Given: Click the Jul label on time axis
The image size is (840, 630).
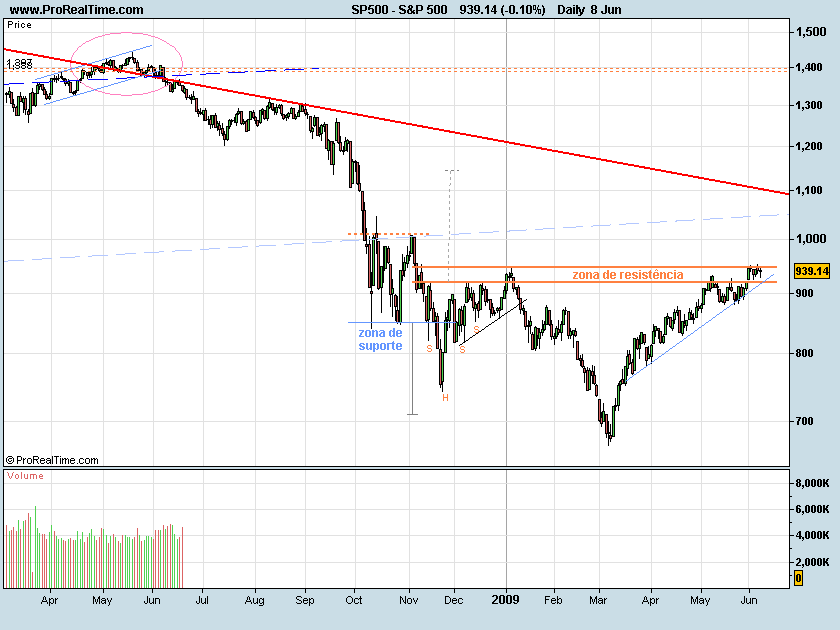Looking at the screenshot, I should click(x=202, y=600).
